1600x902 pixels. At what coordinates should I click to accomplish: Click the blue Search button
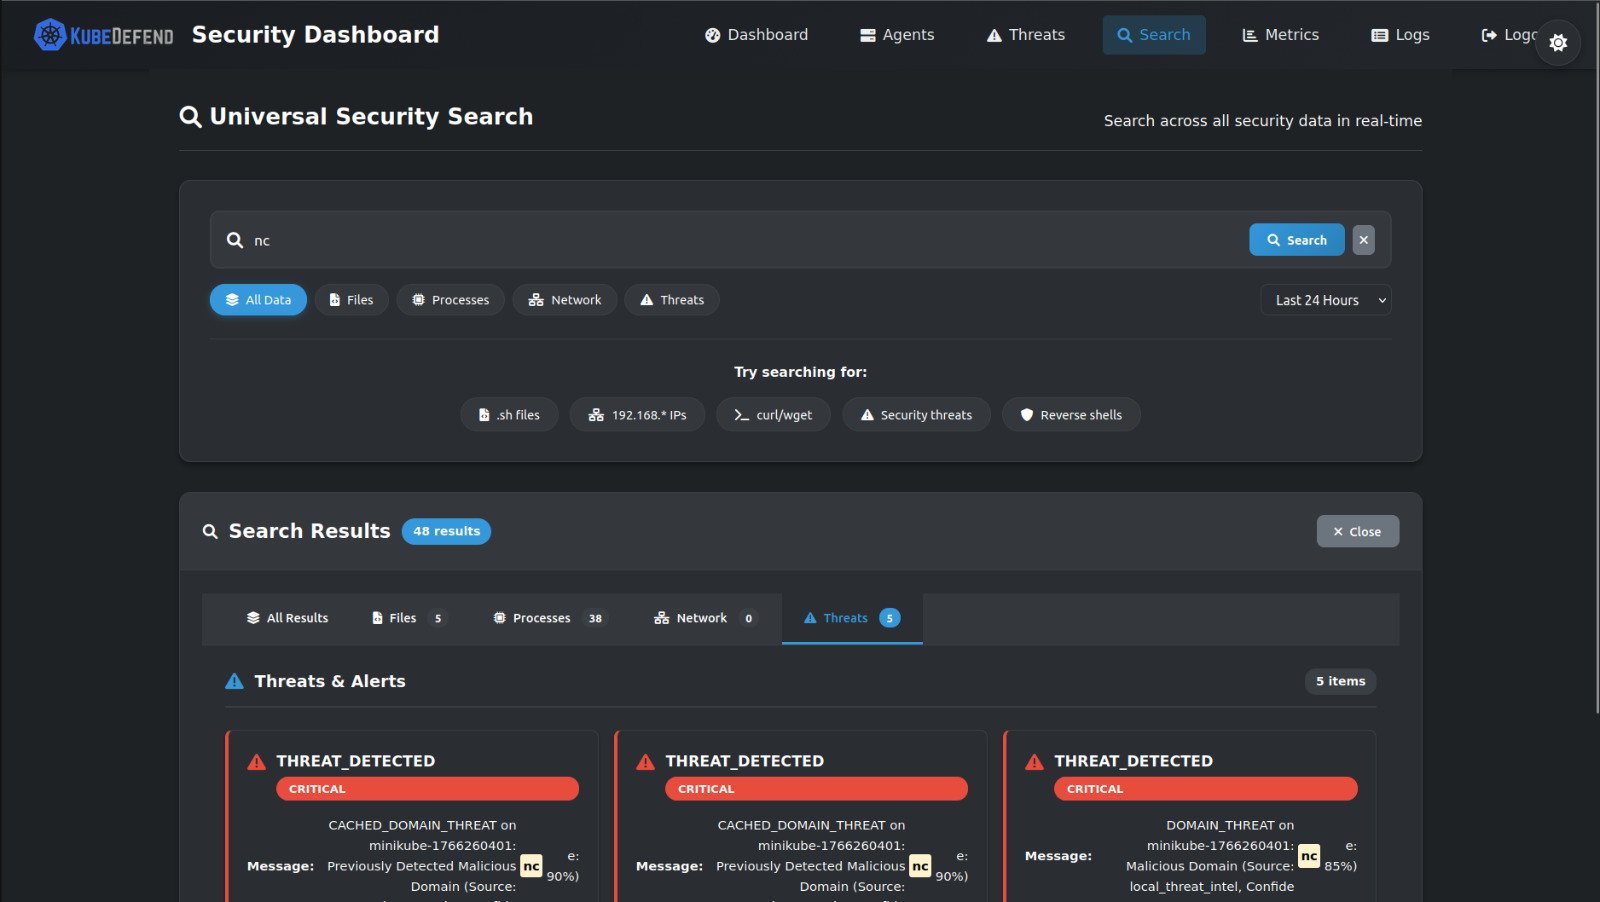[1296, 240]
